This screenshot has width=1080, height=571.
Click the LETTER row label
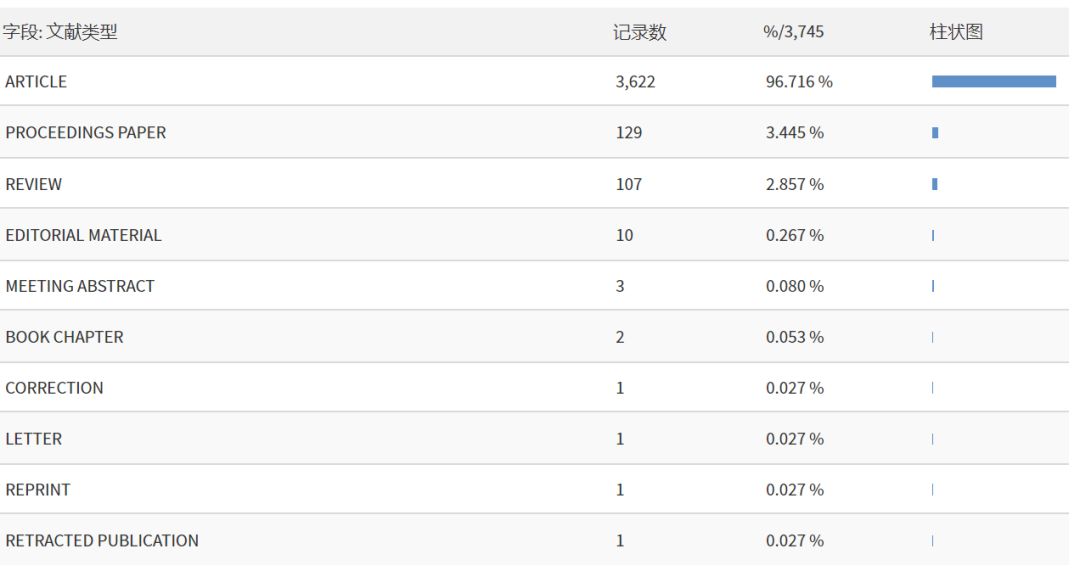point(34,440)
